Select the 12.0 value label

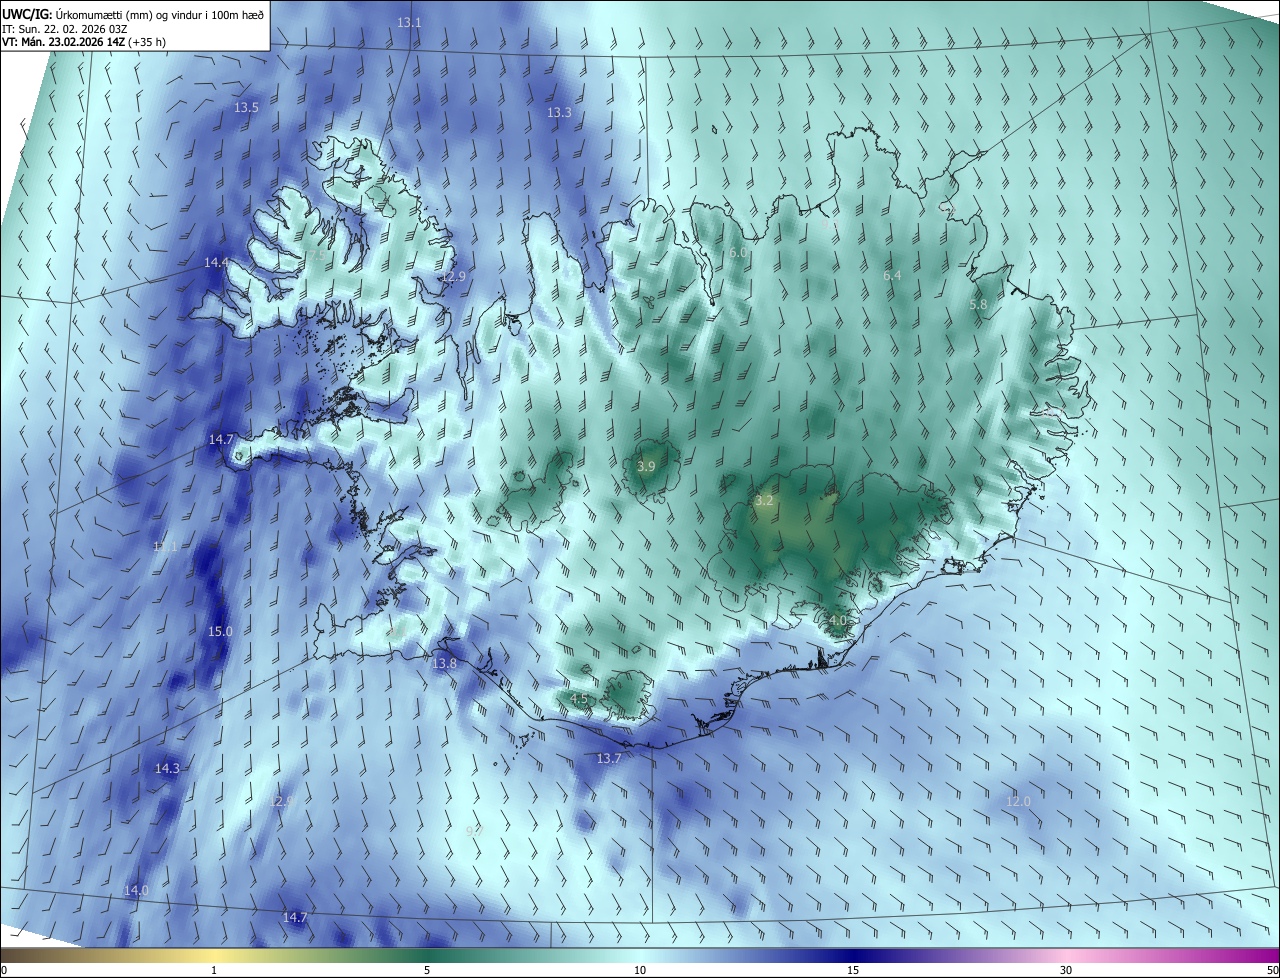[1018, 802]
